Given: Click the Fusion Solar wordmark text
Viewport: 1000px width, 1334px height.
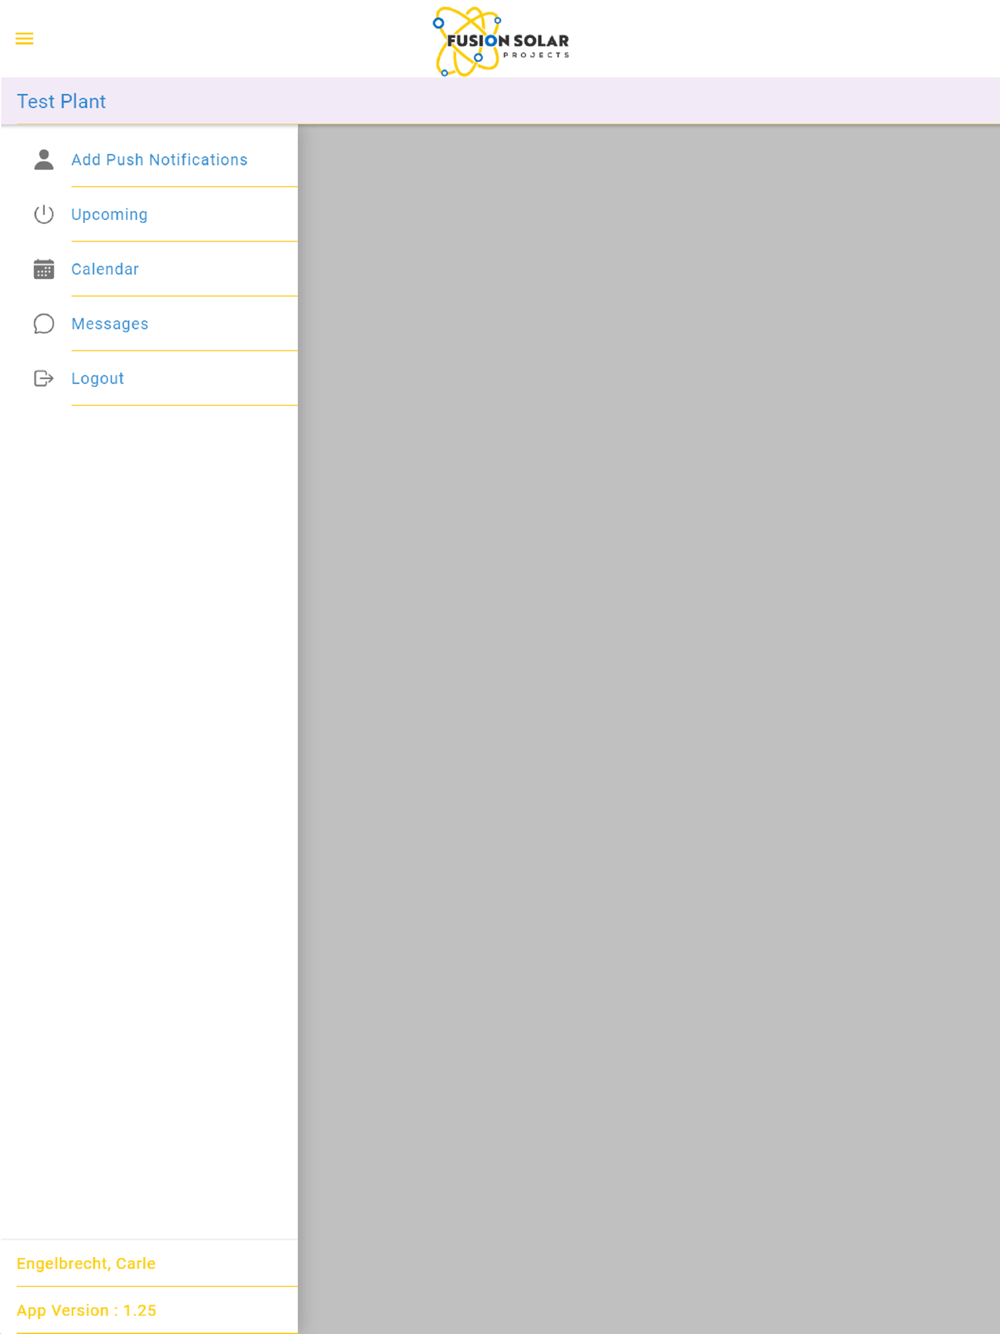Looking at the screenshot, I should click(x=508, y=41).
